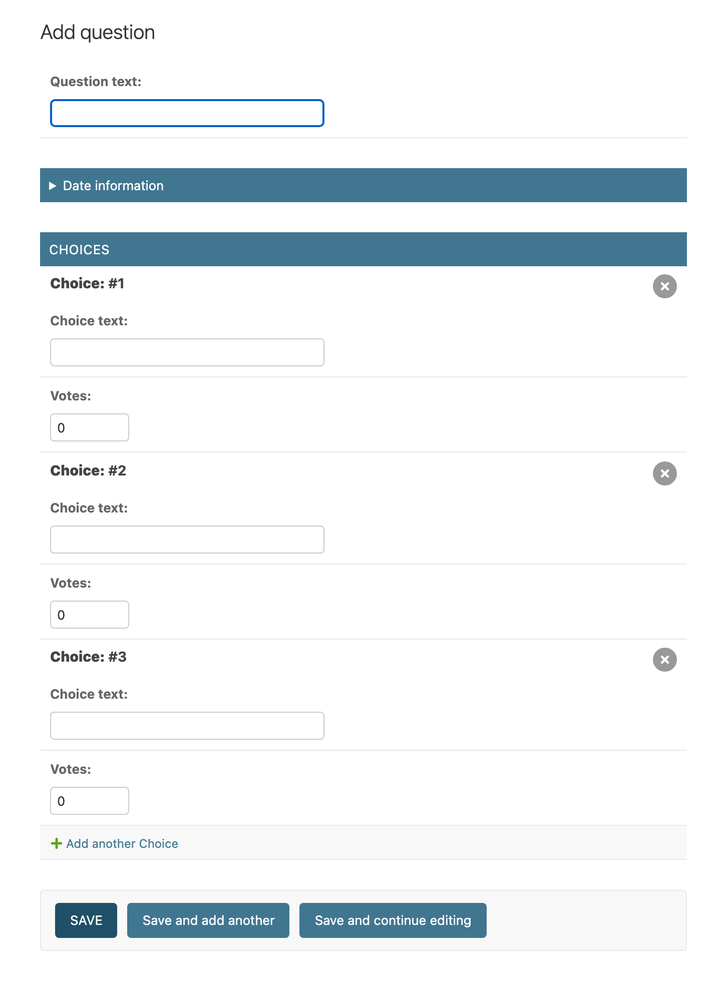
Task: Click the green plus icon beside Add another Choice
Action: (56, 843)
